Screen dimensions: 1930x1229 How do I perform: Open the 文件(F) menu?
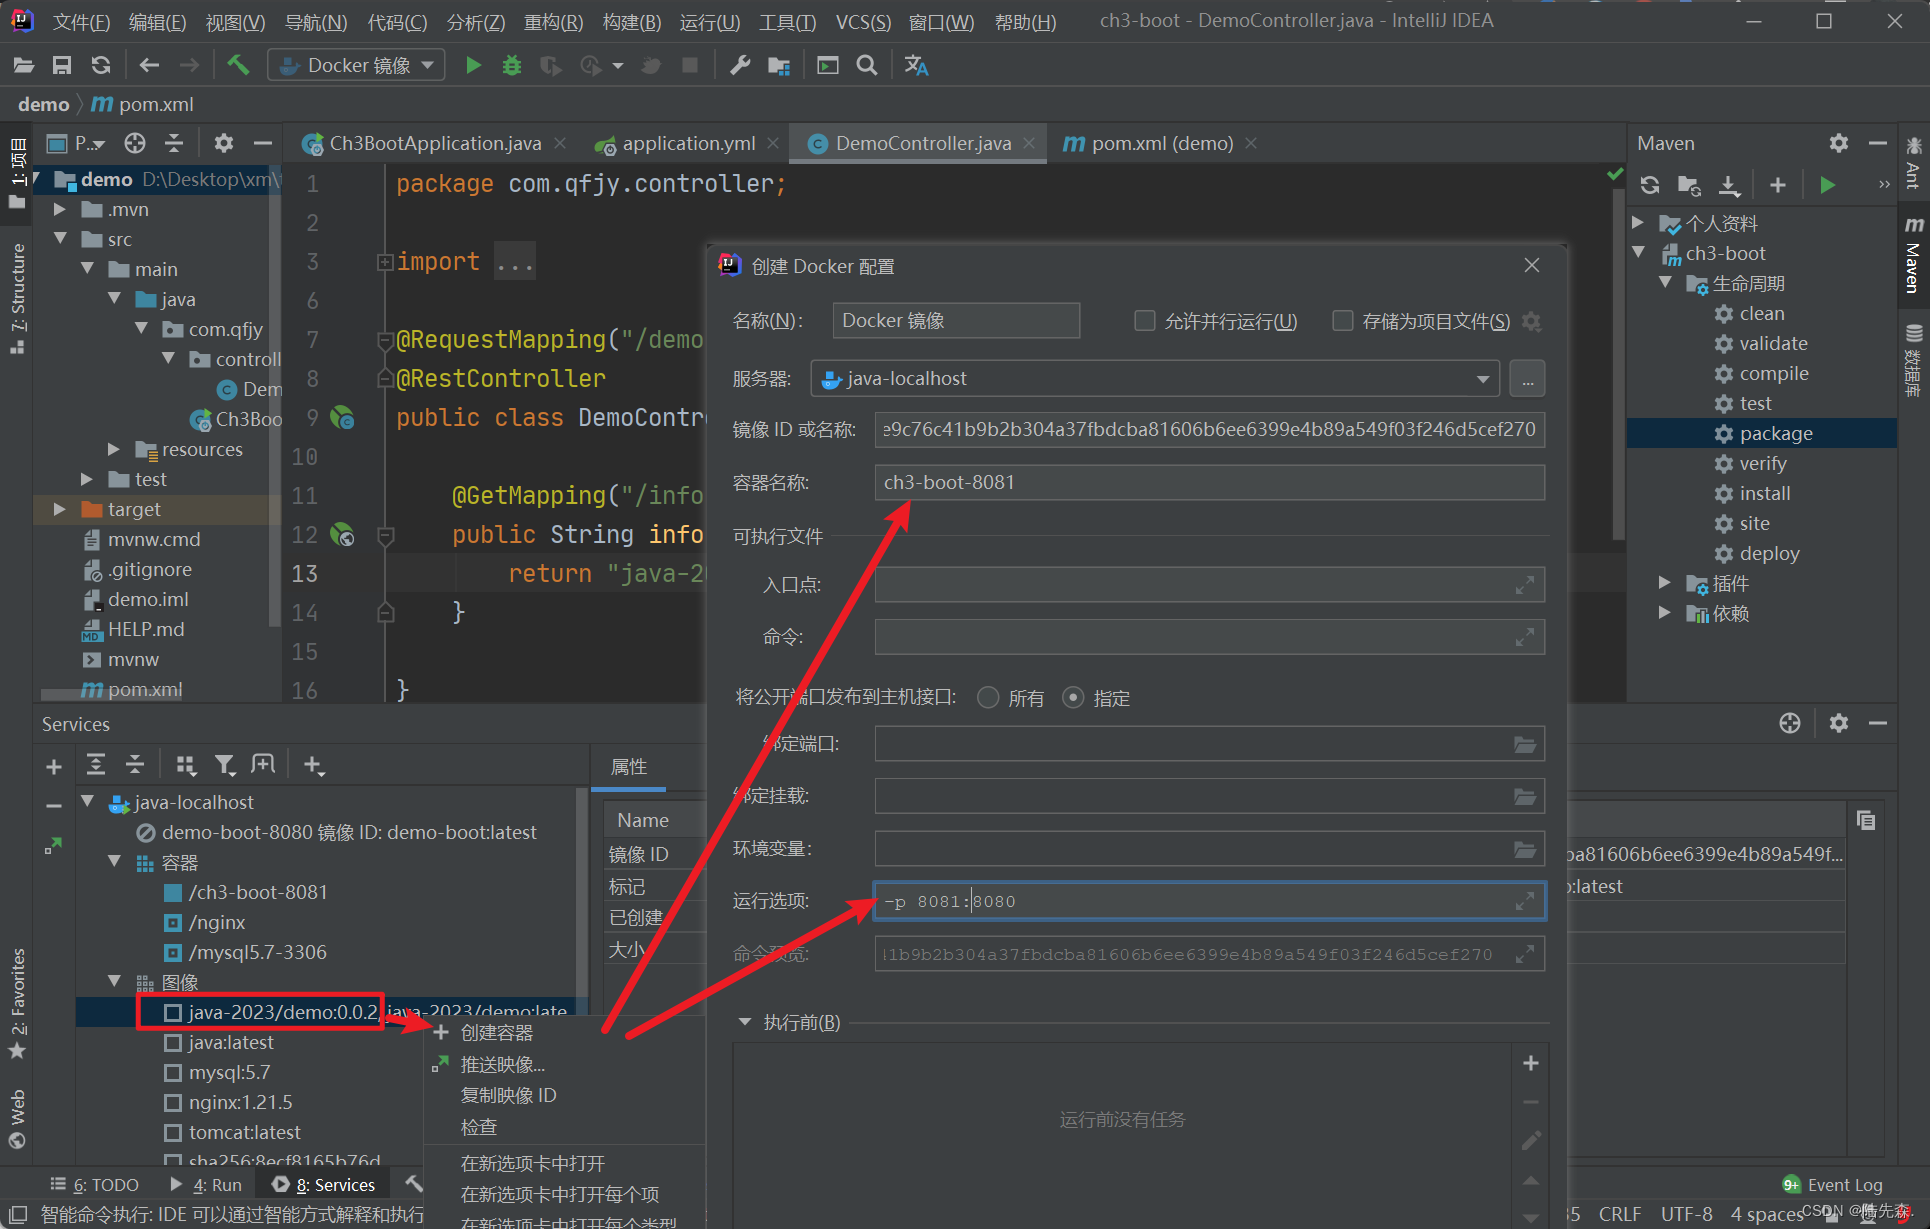[x=81, y=22]
